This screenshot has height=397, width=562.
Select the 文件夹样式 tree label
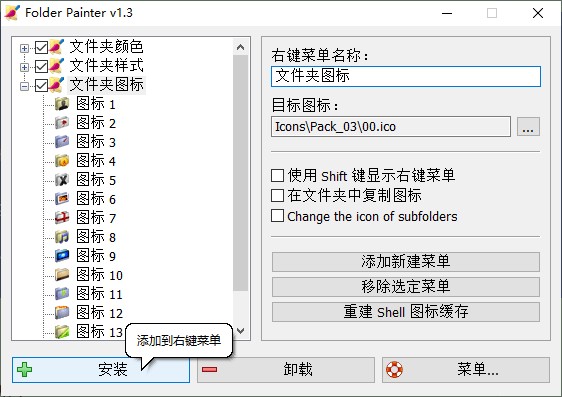coord(106,66)
